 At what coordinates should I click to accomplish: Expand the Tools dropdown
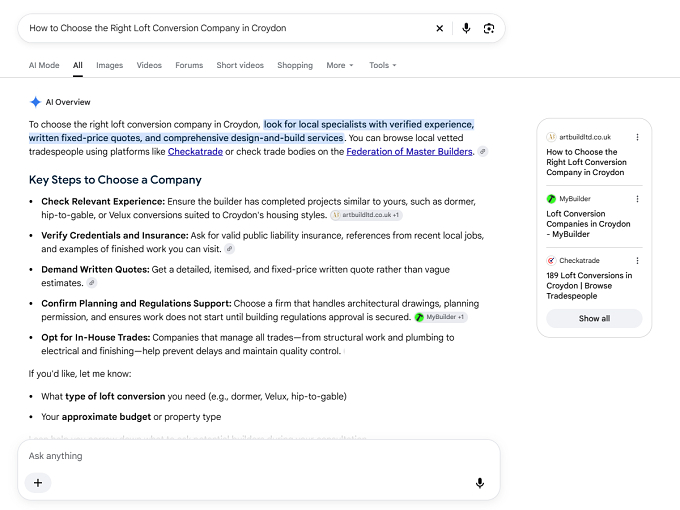pyautogui.click(x=382, y=65)
